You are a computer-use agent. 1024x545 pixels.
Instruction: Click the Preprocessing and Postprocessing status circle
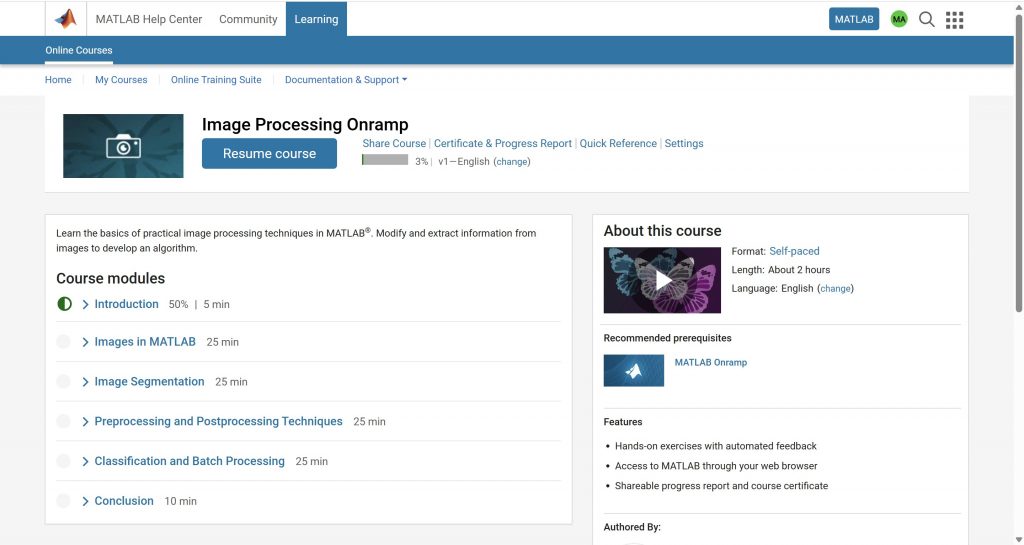(x=63, y=421)
